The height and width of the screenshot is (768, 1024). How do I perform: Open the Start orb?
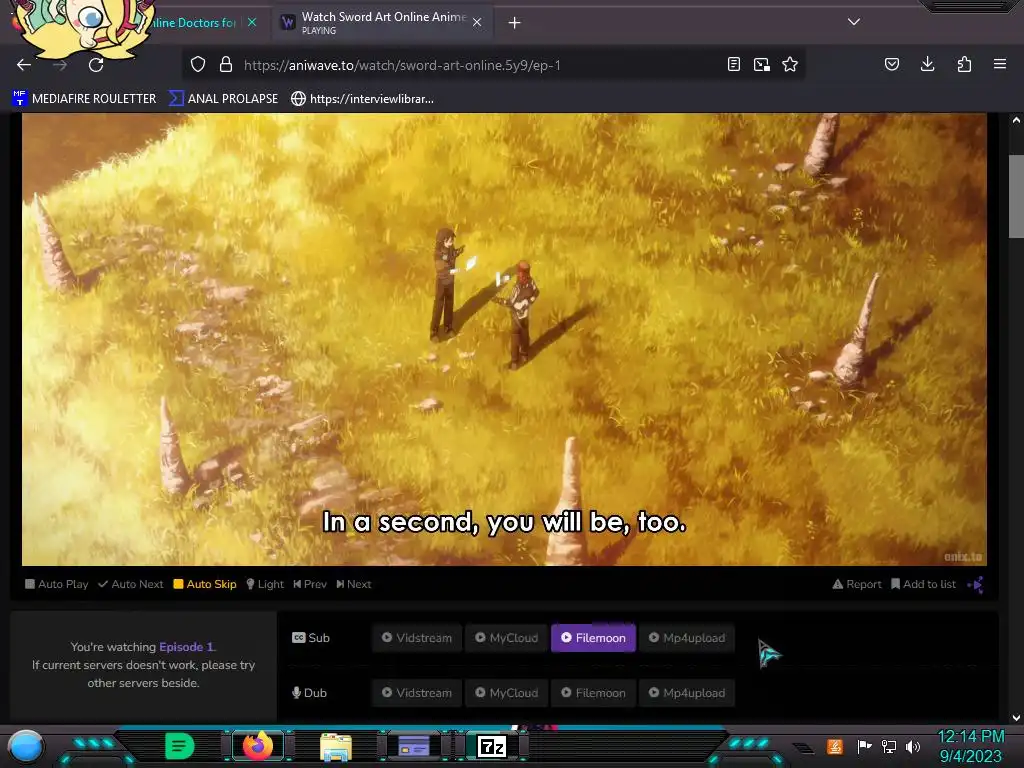click(x=26, y=746)
